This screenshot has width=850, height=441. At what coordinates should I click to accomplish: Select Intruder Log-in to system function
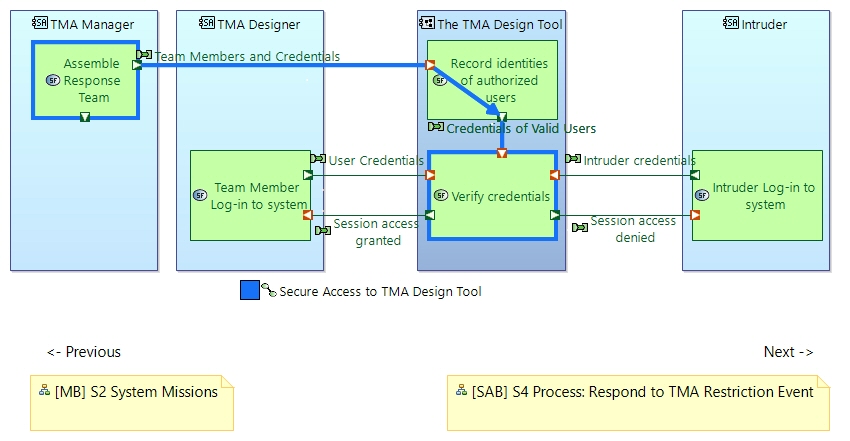[757, 196]
